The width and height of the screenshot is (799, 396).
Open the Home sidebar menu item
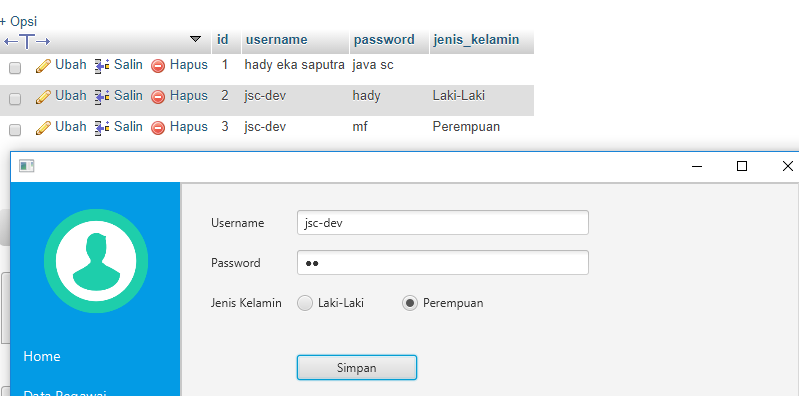(x=42, y=356)
